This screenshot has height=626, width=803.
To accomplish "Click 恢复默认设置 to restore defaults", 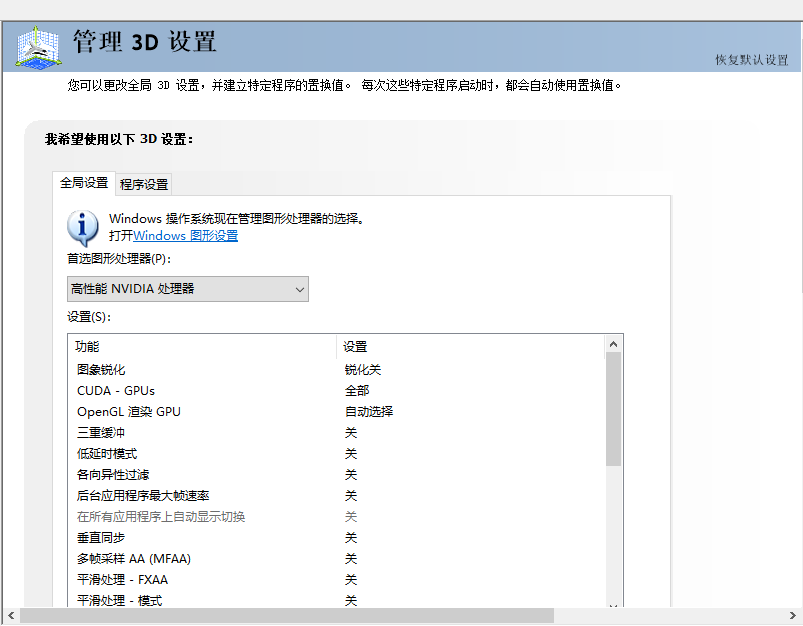I will pos(751,60).
